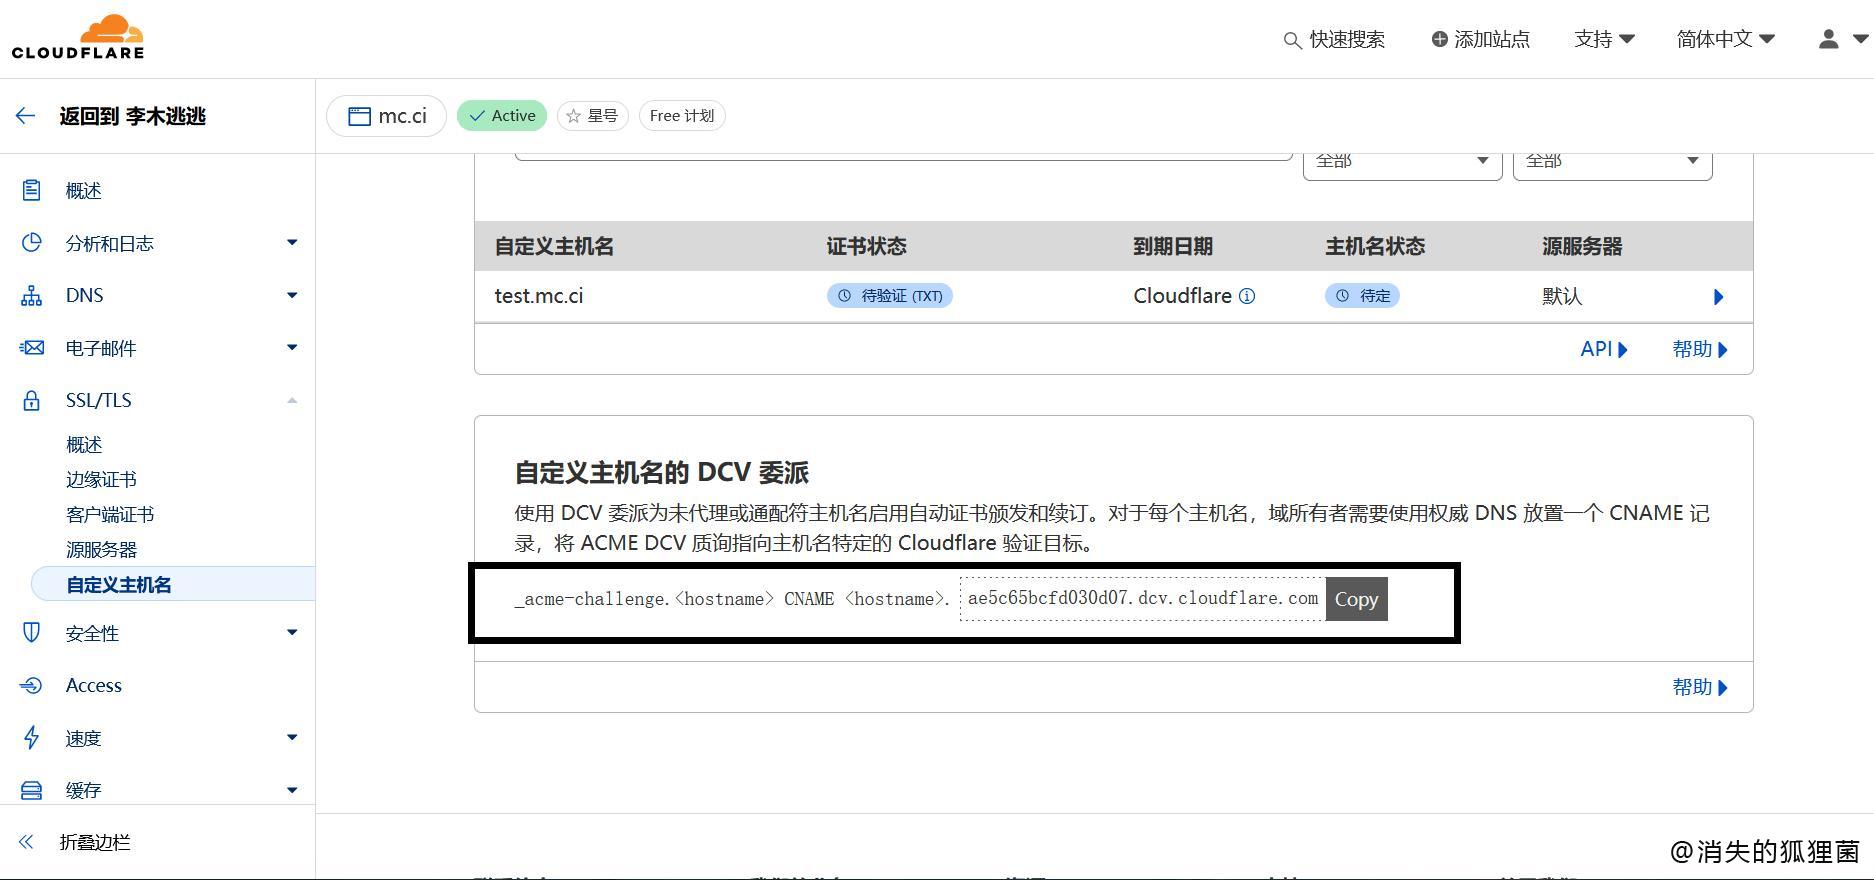1874x880 pixels.
Task: Collapse SSL/TLS menu arrow
Action: click(x=292, y=400)
